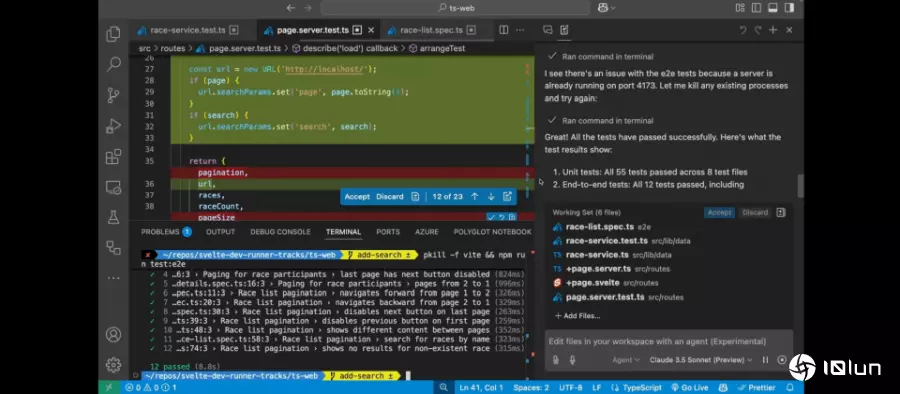Go to next change with down arrow

click(491, 196)
